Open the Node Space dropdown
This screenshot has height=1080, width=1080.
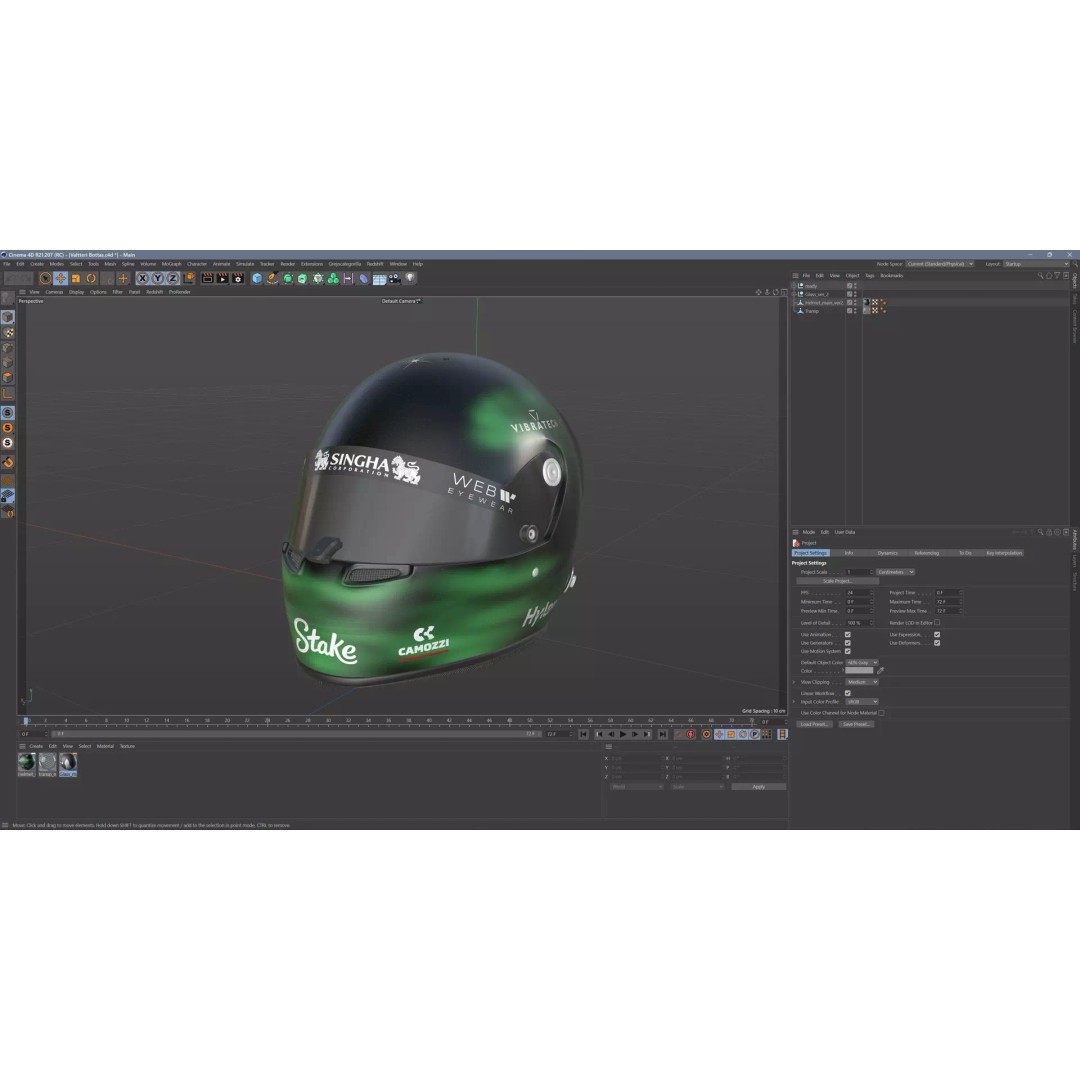939,264
